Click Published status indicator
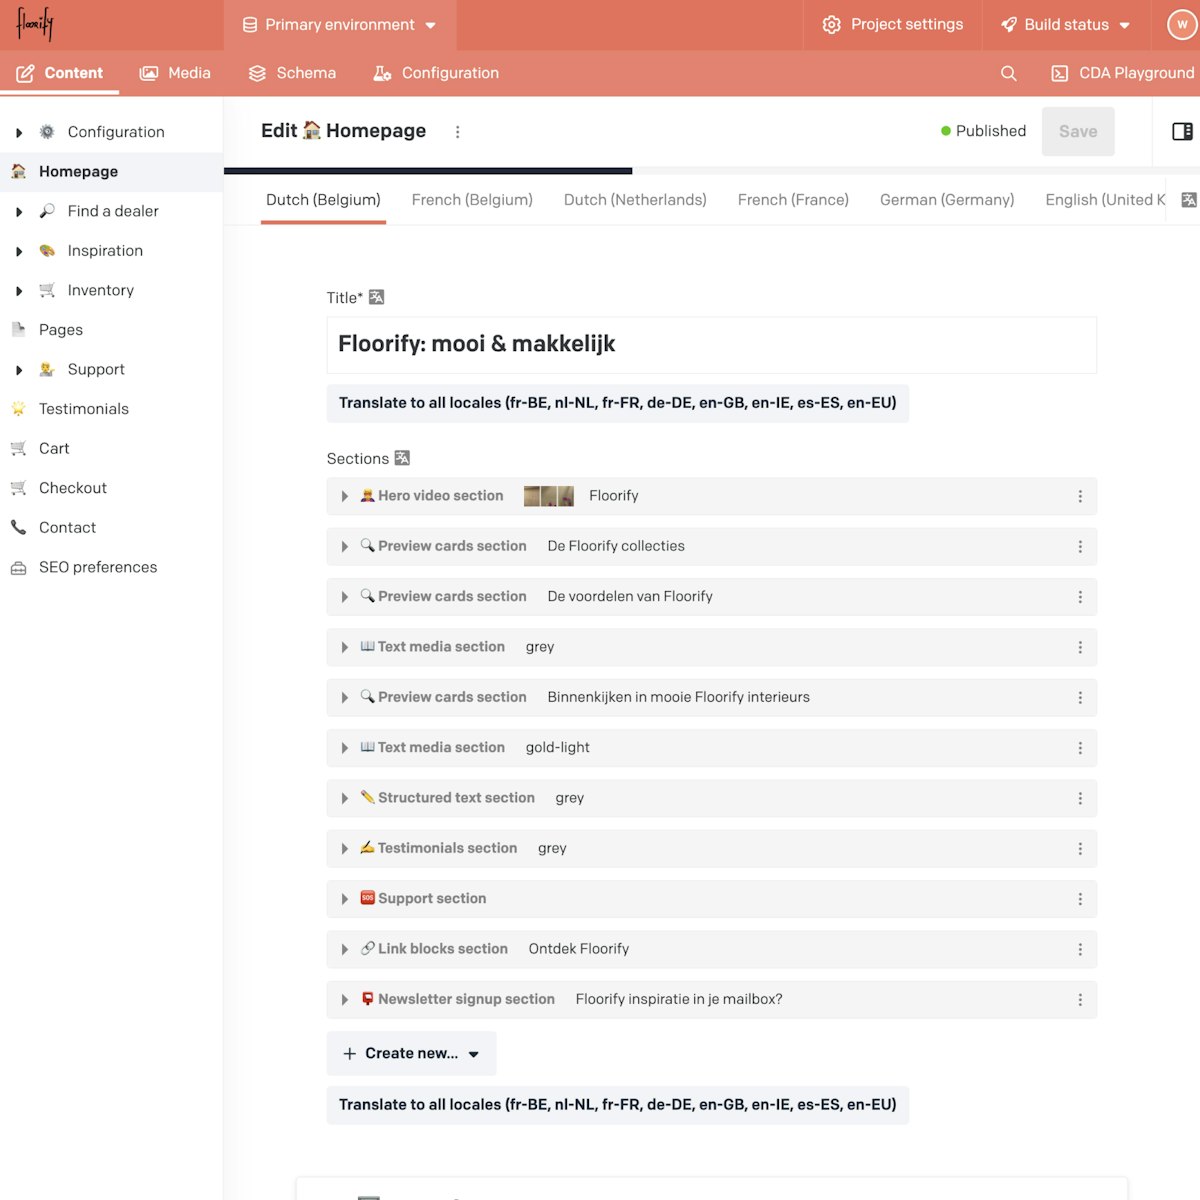 coord(983,131)
